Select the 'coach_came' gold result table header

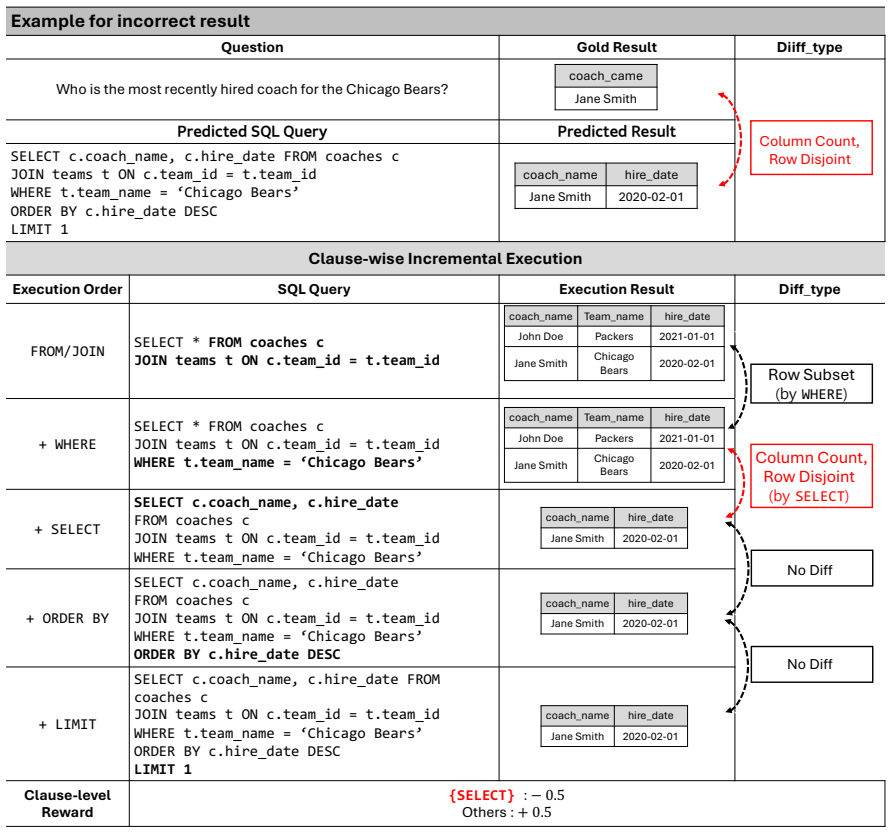click(606, 76)
